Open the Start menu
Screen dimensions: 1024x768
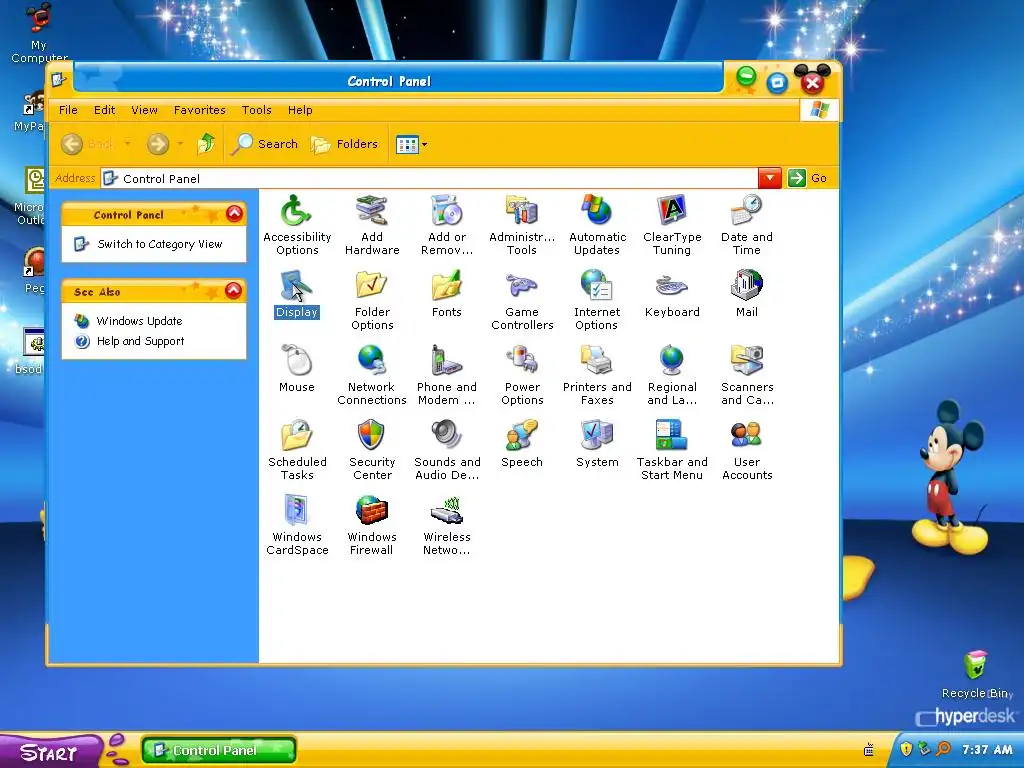point(49,752)
